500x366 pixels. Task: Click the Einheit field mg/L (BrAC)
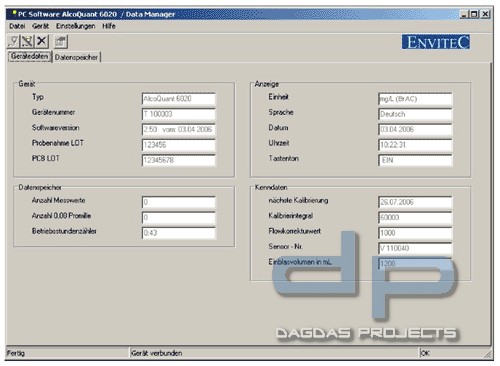415,99
